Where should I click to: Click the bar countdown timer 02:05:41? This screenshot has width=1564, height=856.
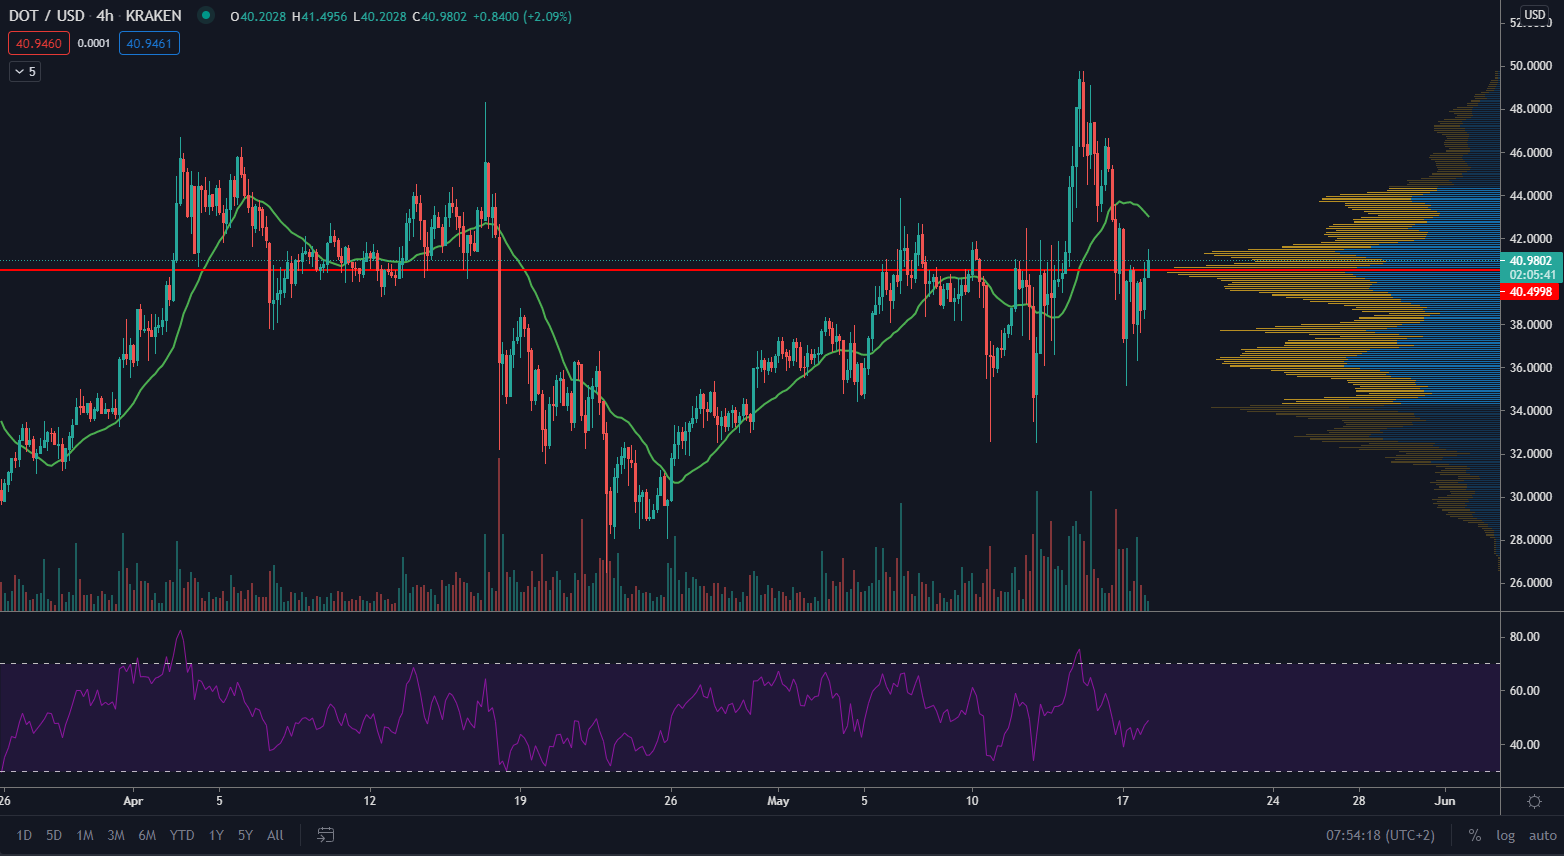(1531, 275)
